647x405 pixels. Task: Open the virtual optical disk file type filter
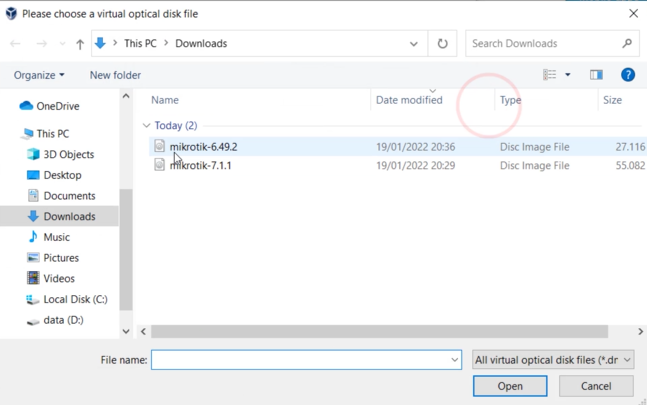(x=553, y=360)
